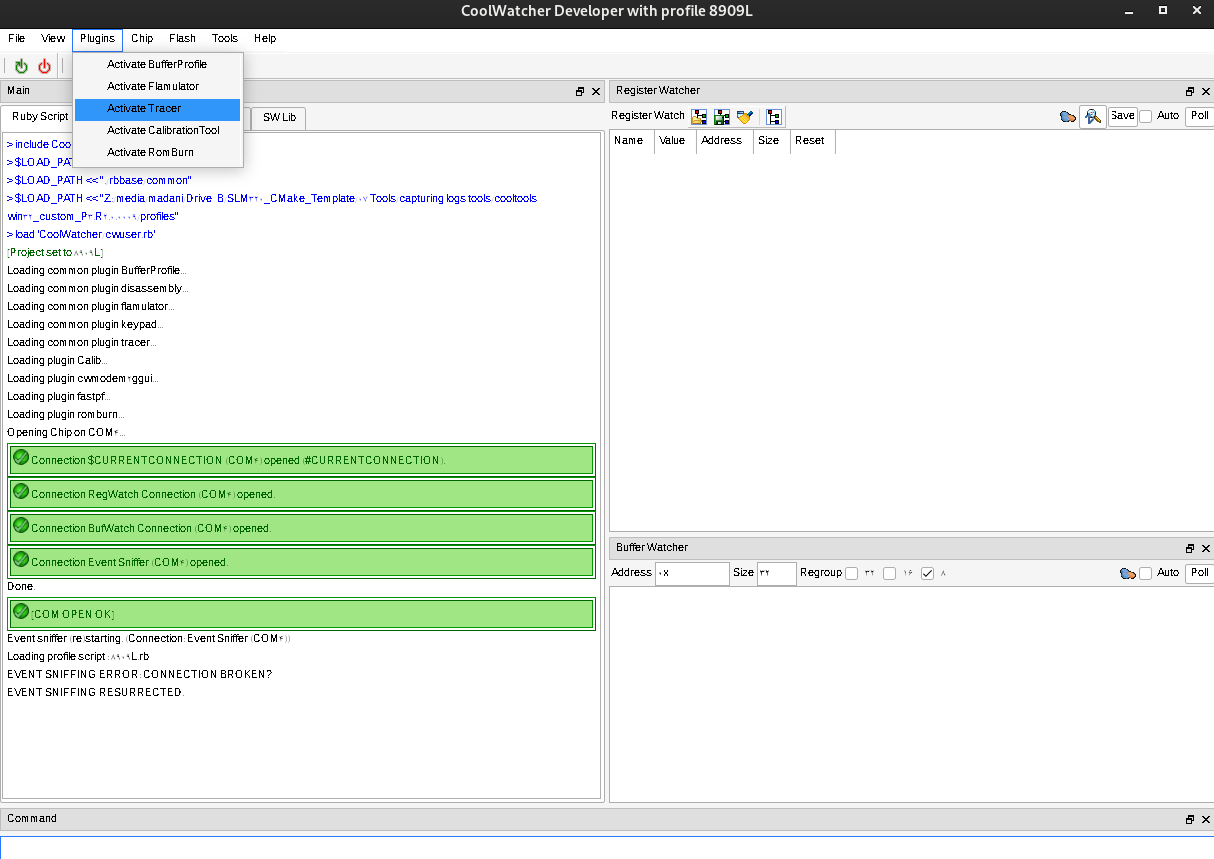This screenshot has height=859, width=1214.
Task: Click Poll button in Register Watcher
Action: tap(1200, 116)
